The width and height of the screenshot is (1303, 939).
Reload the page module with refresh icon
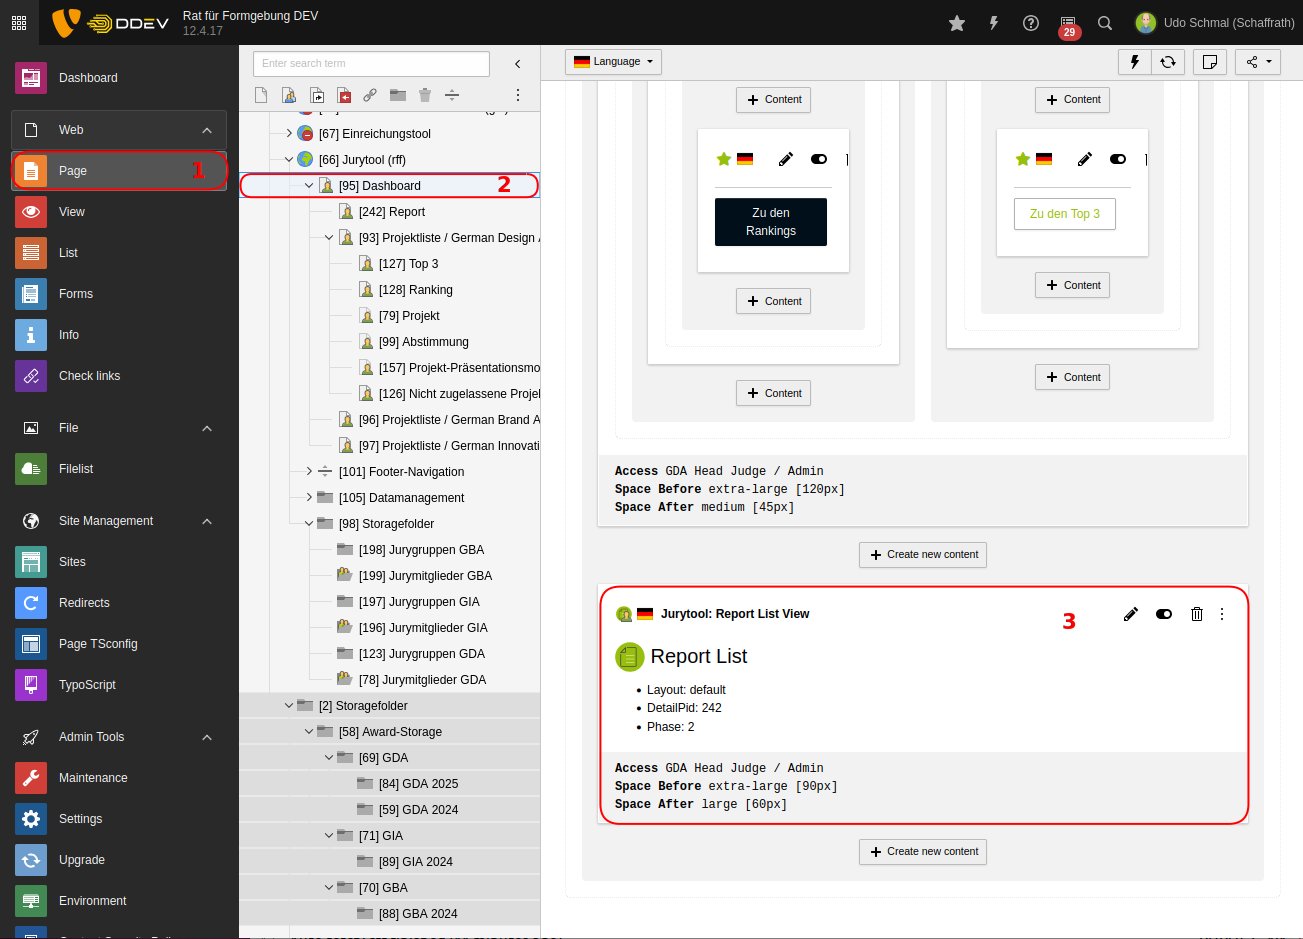1167,62
